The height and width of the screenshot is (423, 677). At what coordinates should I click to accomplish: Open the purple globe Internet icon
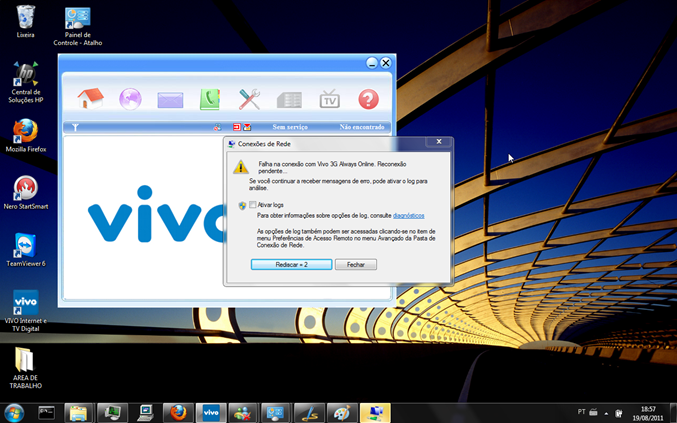(130, 99)
